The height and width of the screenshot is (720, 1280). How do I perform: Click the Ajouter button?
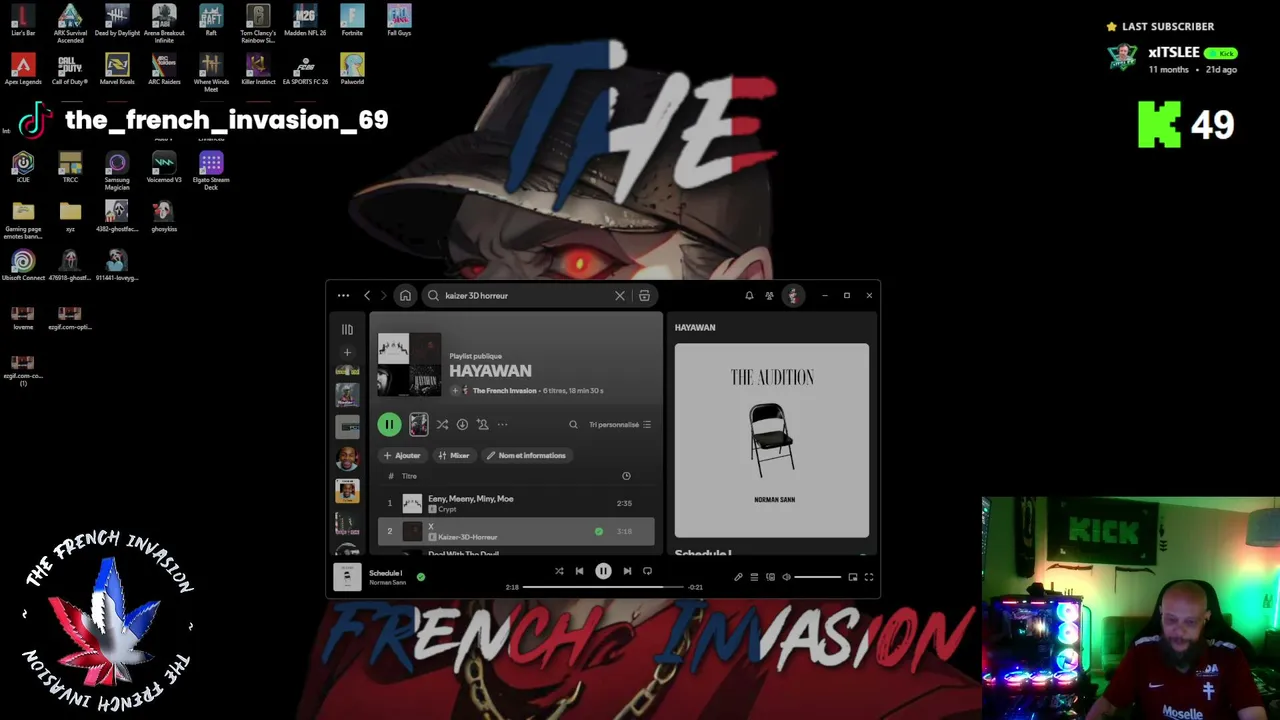tap(402, 456)
